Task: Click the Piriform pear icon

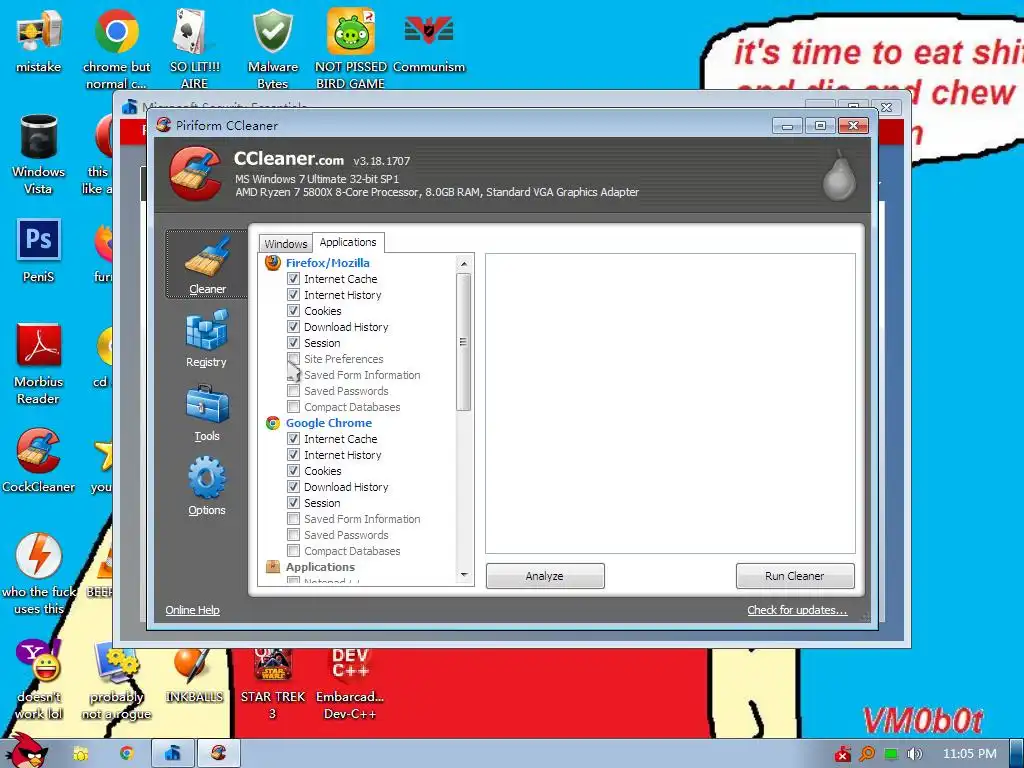Action: click(839, 175)
